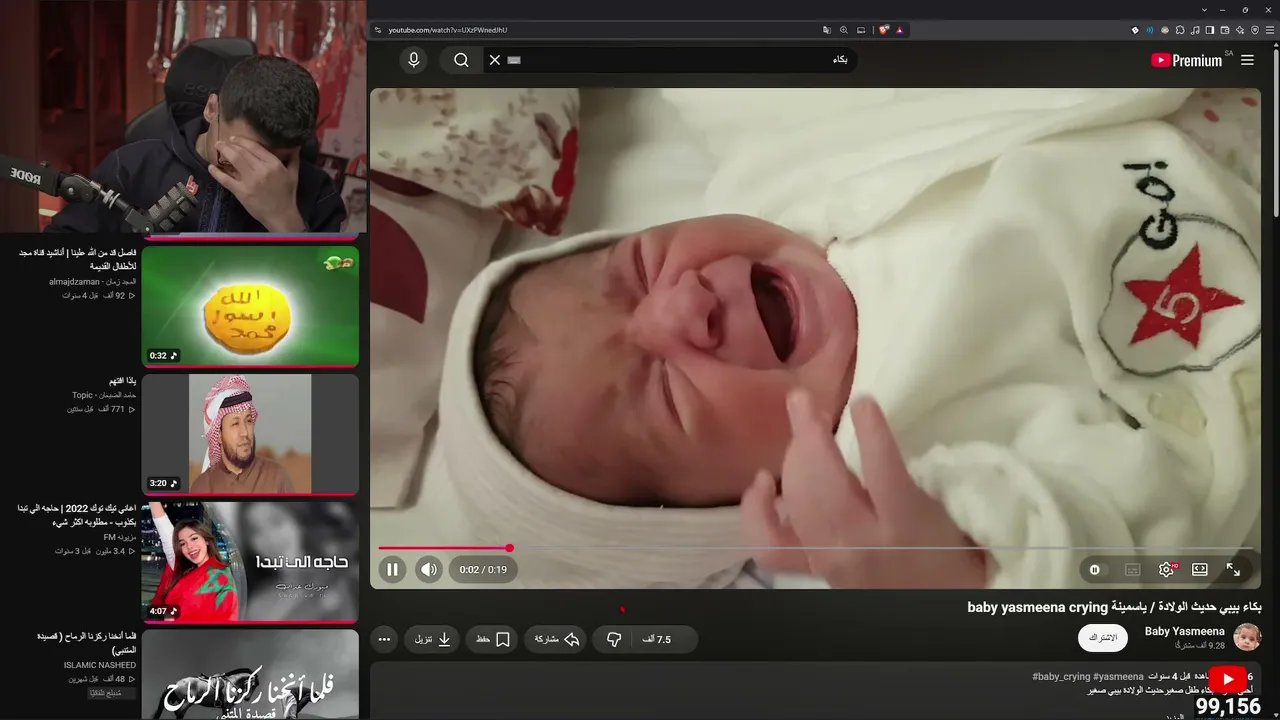Click the blue sound-wave extension icon
Image resolution: width=1280 pixels, height=720 pixels.
pos(1150,30)
